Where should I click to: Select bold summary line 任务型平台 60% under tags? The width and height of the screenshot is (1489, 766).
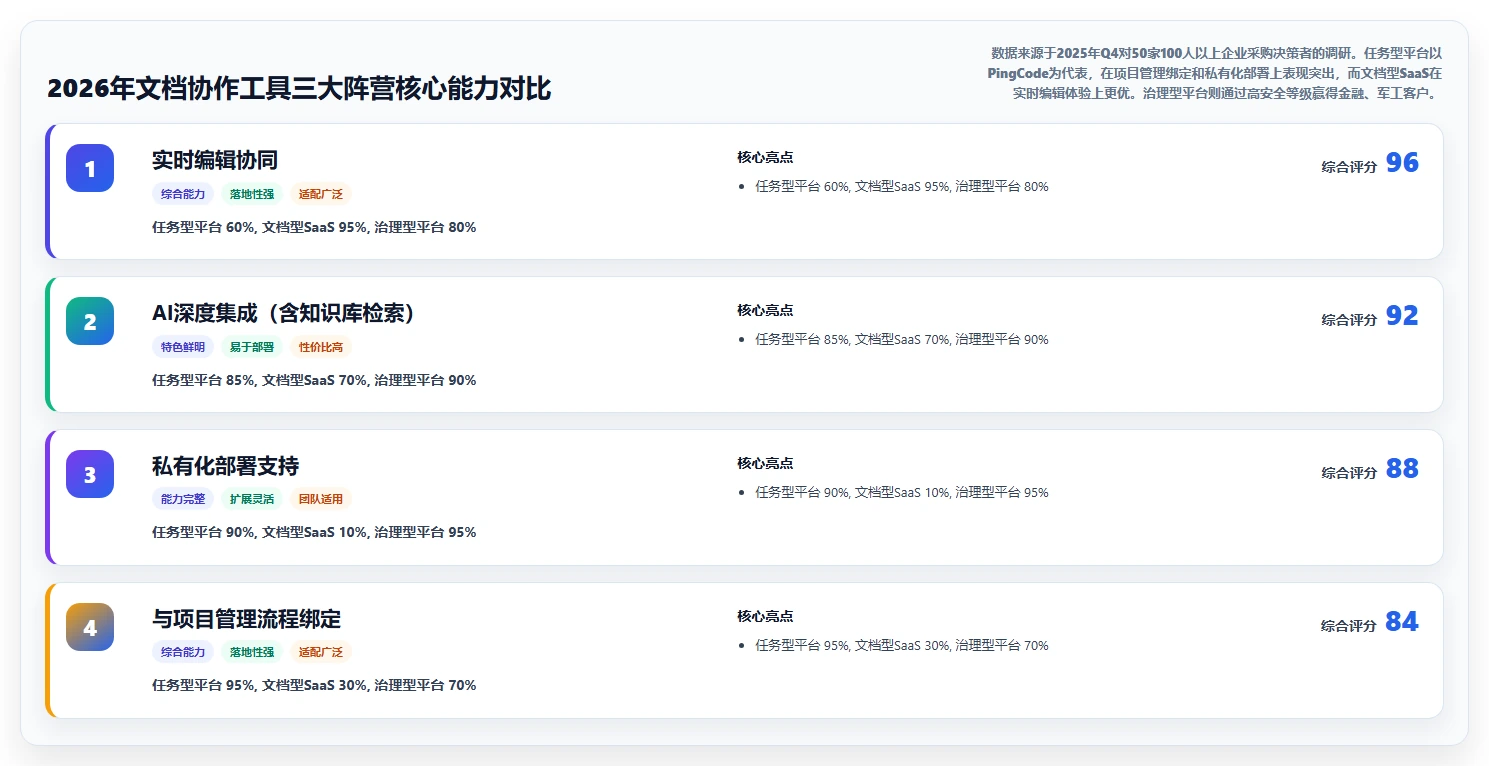coord(314,227)
